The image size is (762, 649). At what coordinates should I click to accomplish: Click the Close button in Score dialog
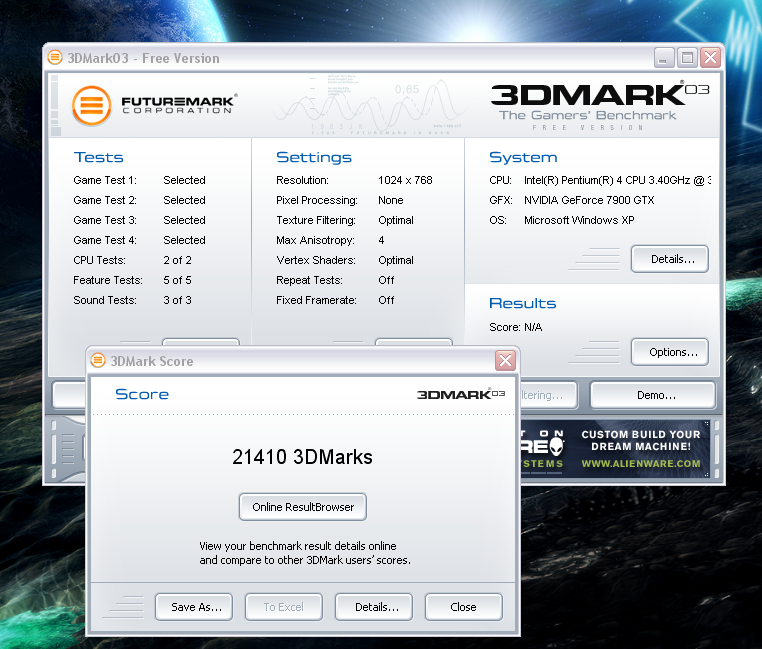point(464,607)
